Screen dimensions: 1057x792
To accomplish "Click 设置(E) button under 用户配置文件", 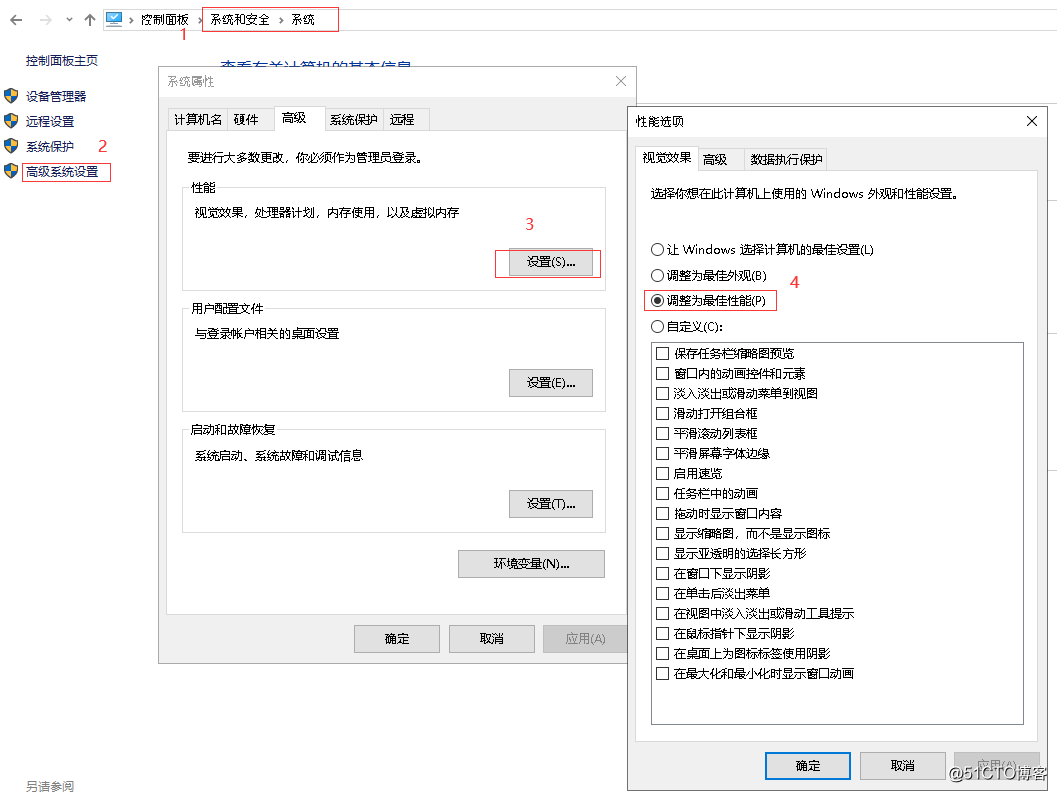I will (x=551, y=383).
